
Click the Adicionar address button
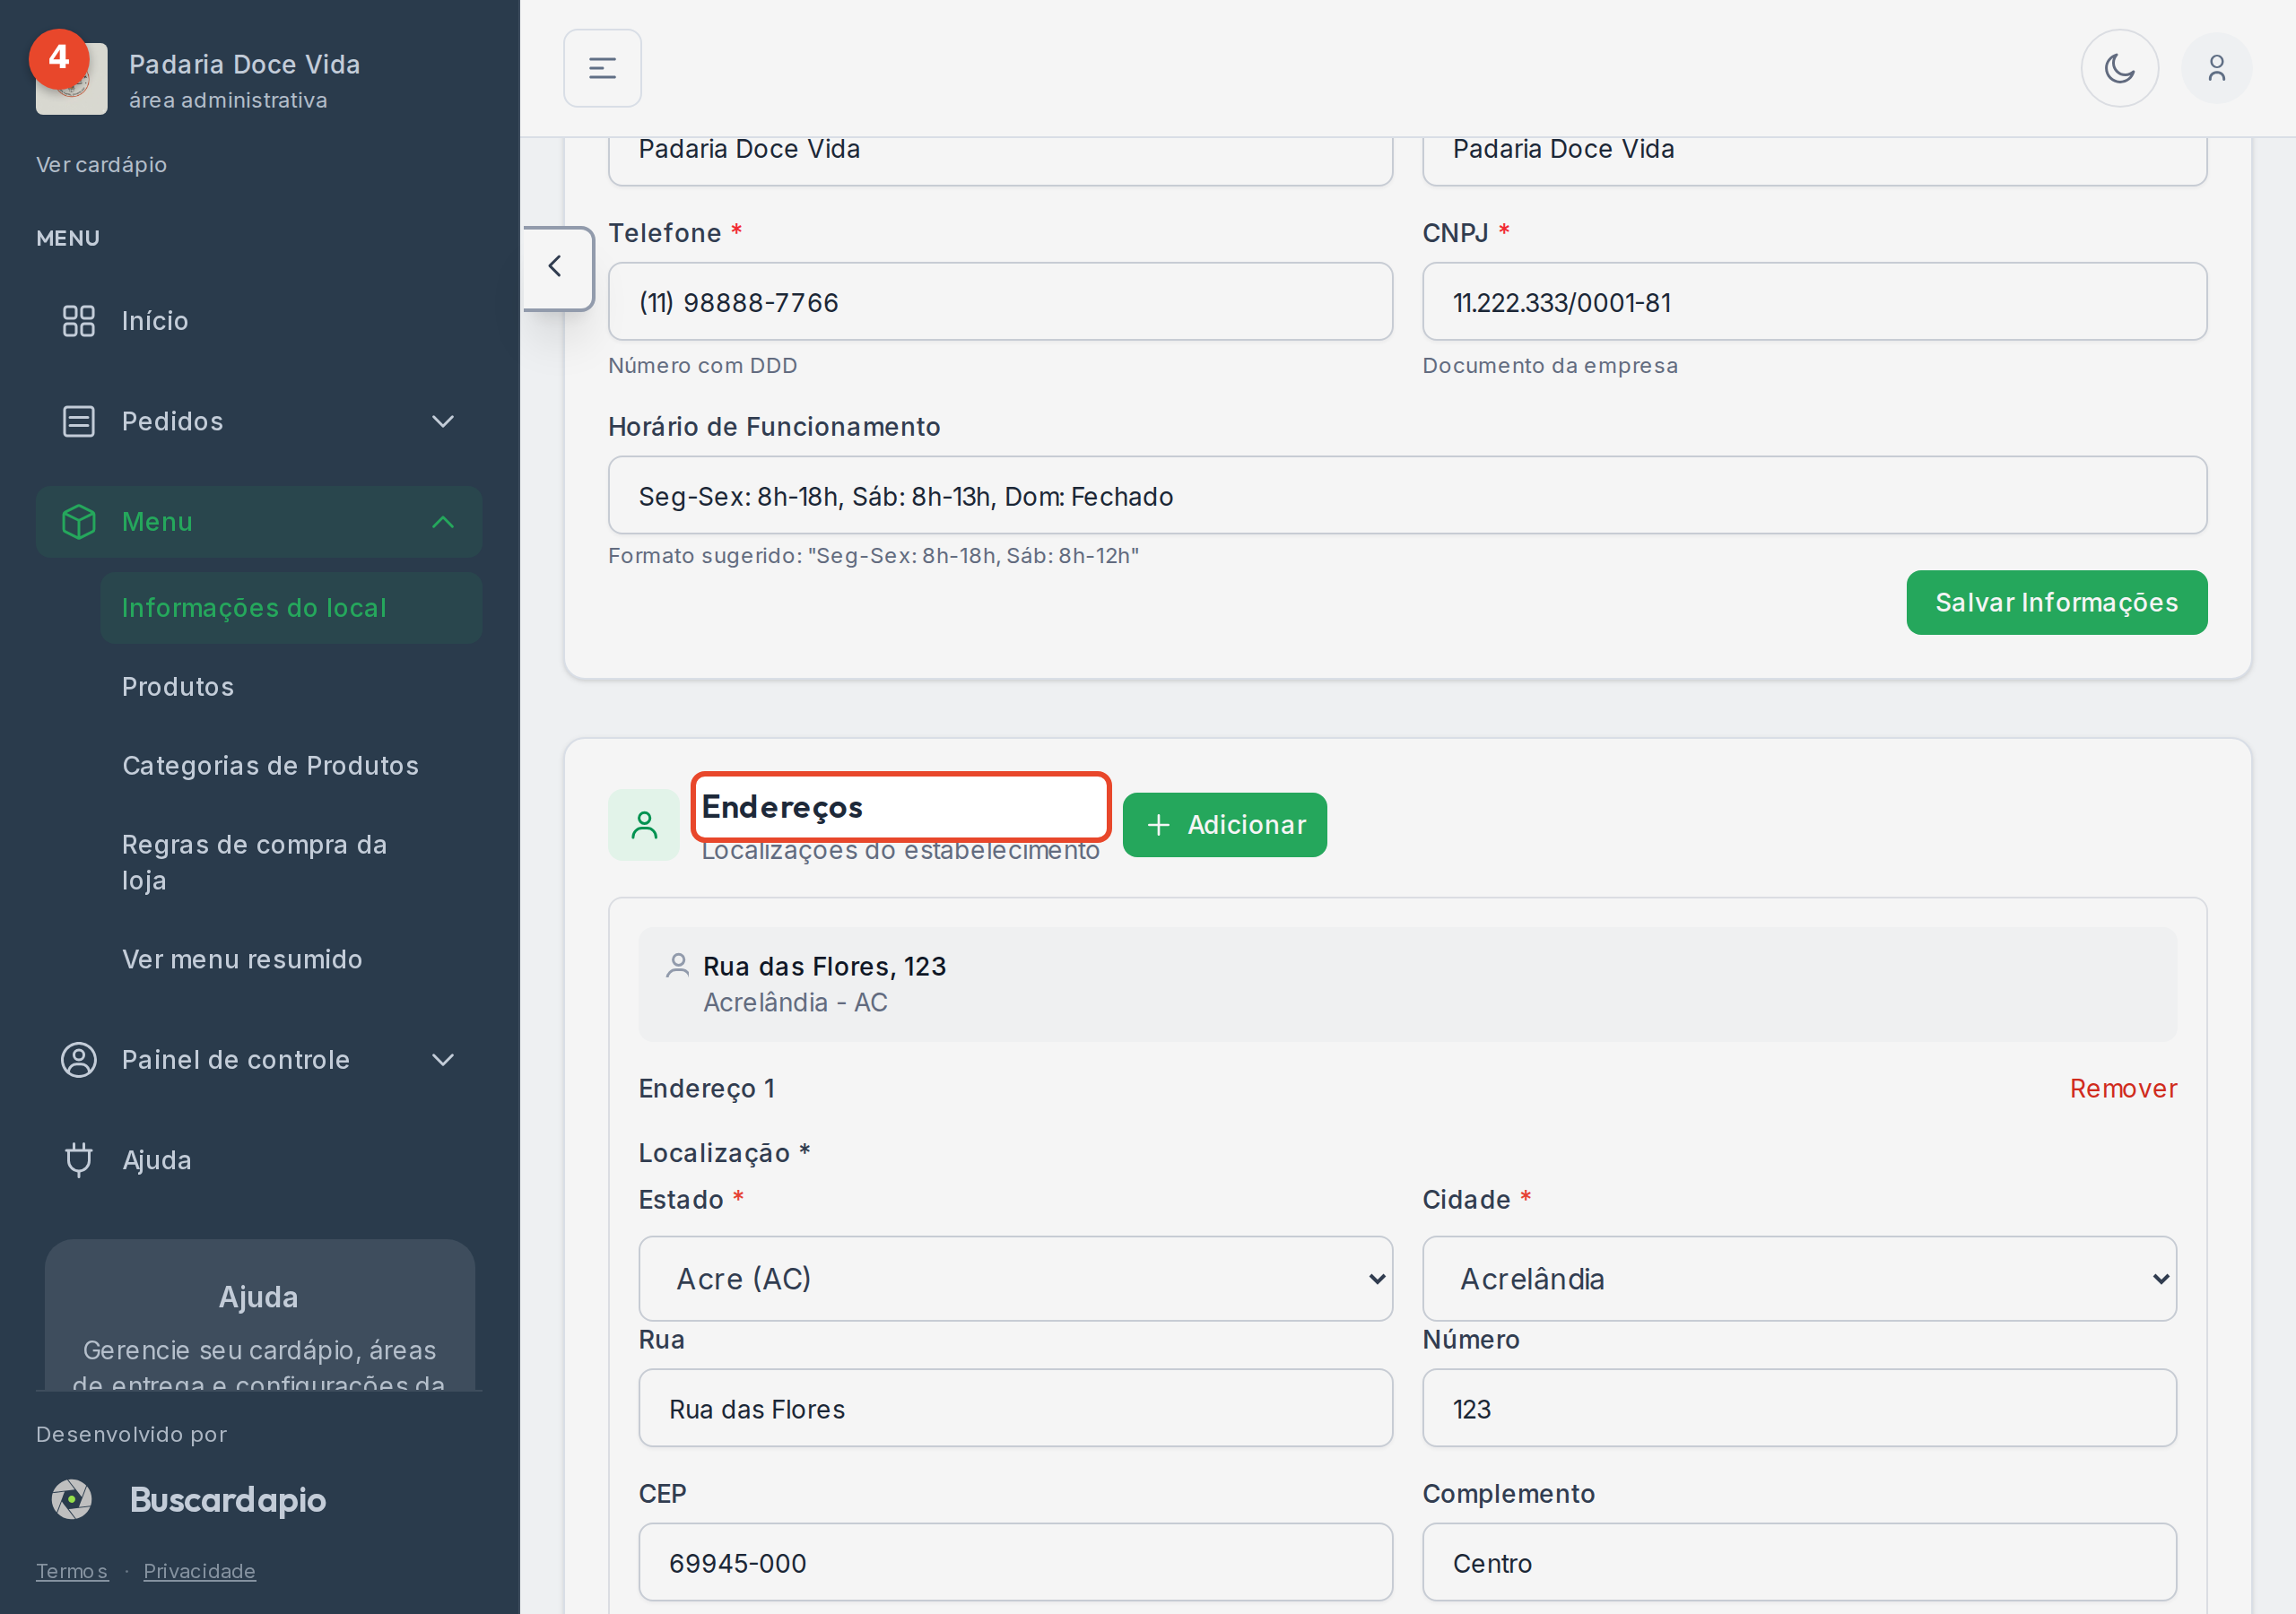pos(1224,825)
